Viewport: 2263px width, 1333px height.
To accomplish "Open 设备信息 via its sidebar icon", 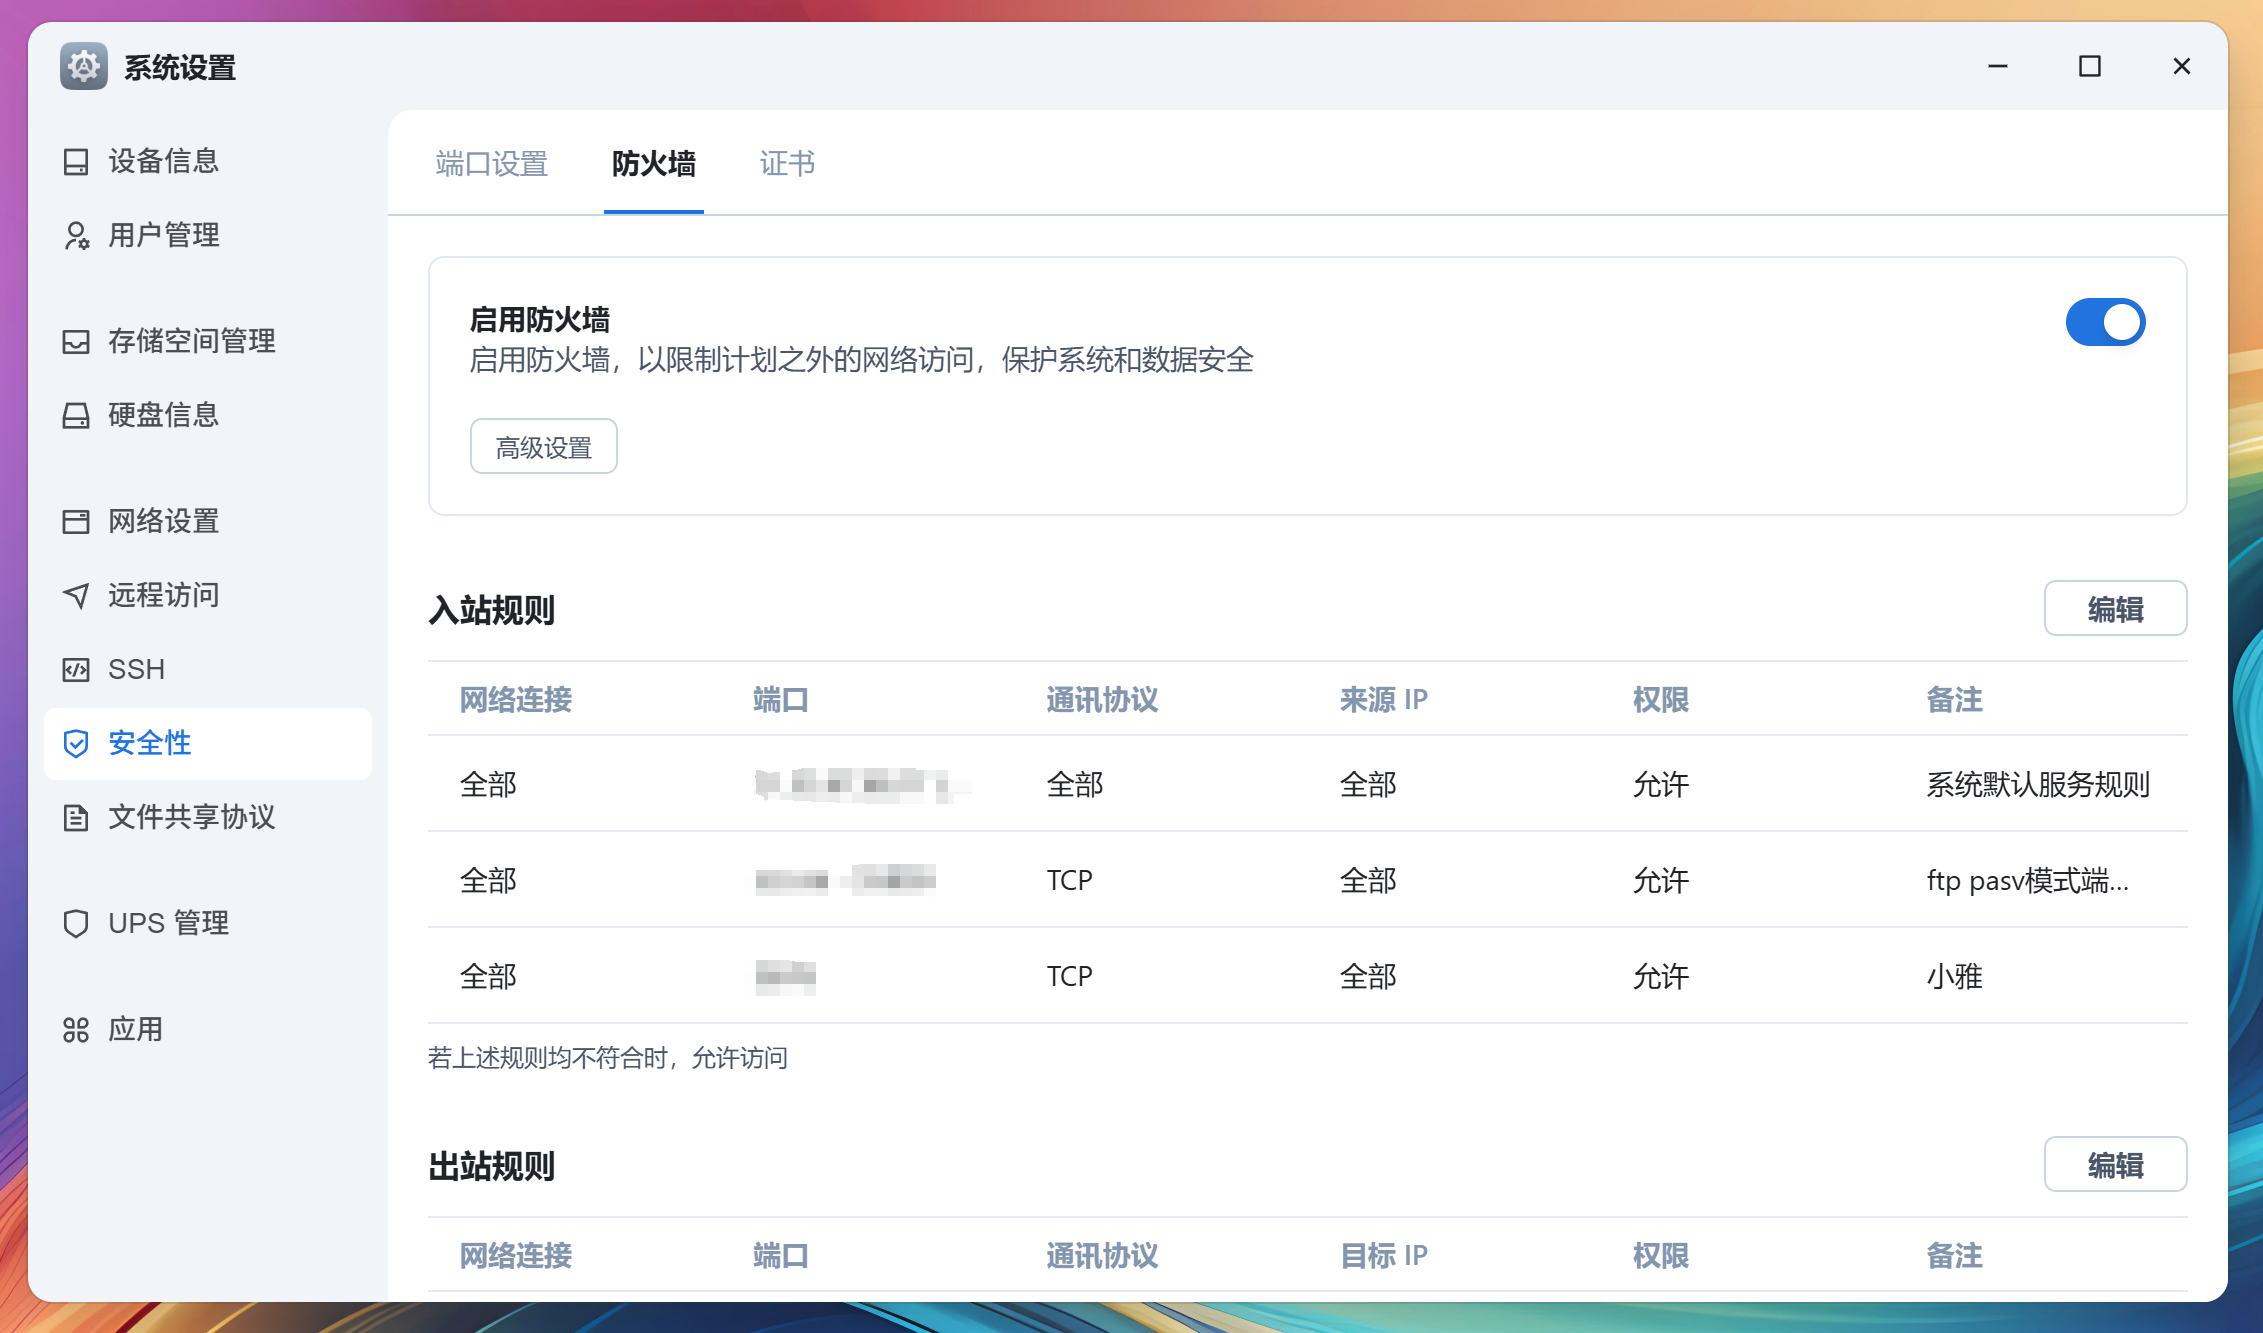I will (x=76, y=162).
